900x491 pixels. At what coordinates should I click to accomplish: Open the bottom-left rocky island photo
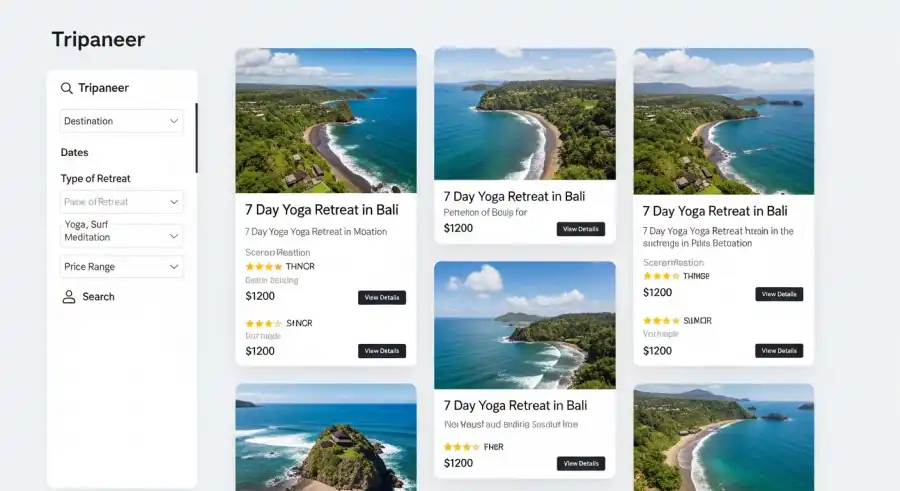[x=326, y=437]
